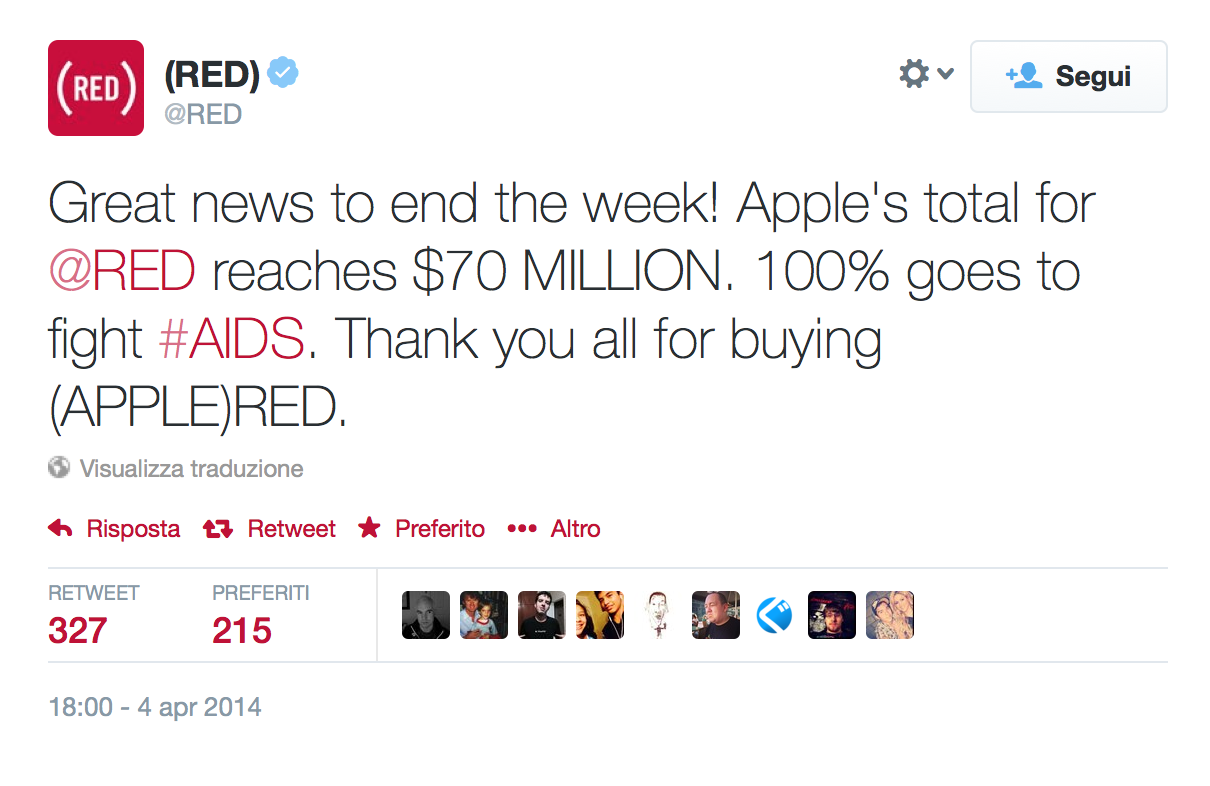Open the last avatar showing a couple

[890, 615]
